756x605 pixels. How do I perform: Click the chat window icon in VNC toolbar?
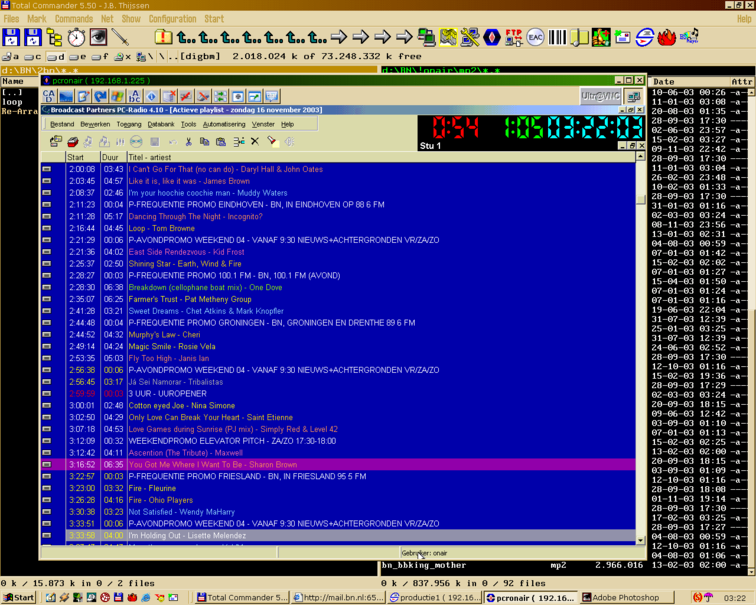coord(272,96)
